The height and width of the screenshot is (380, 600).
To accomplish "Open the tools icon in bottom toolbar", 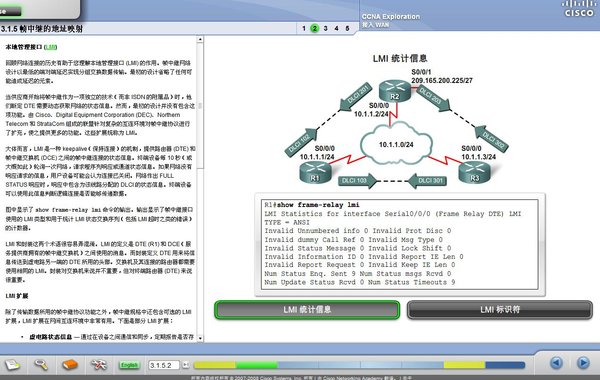I will pos(99,364).
